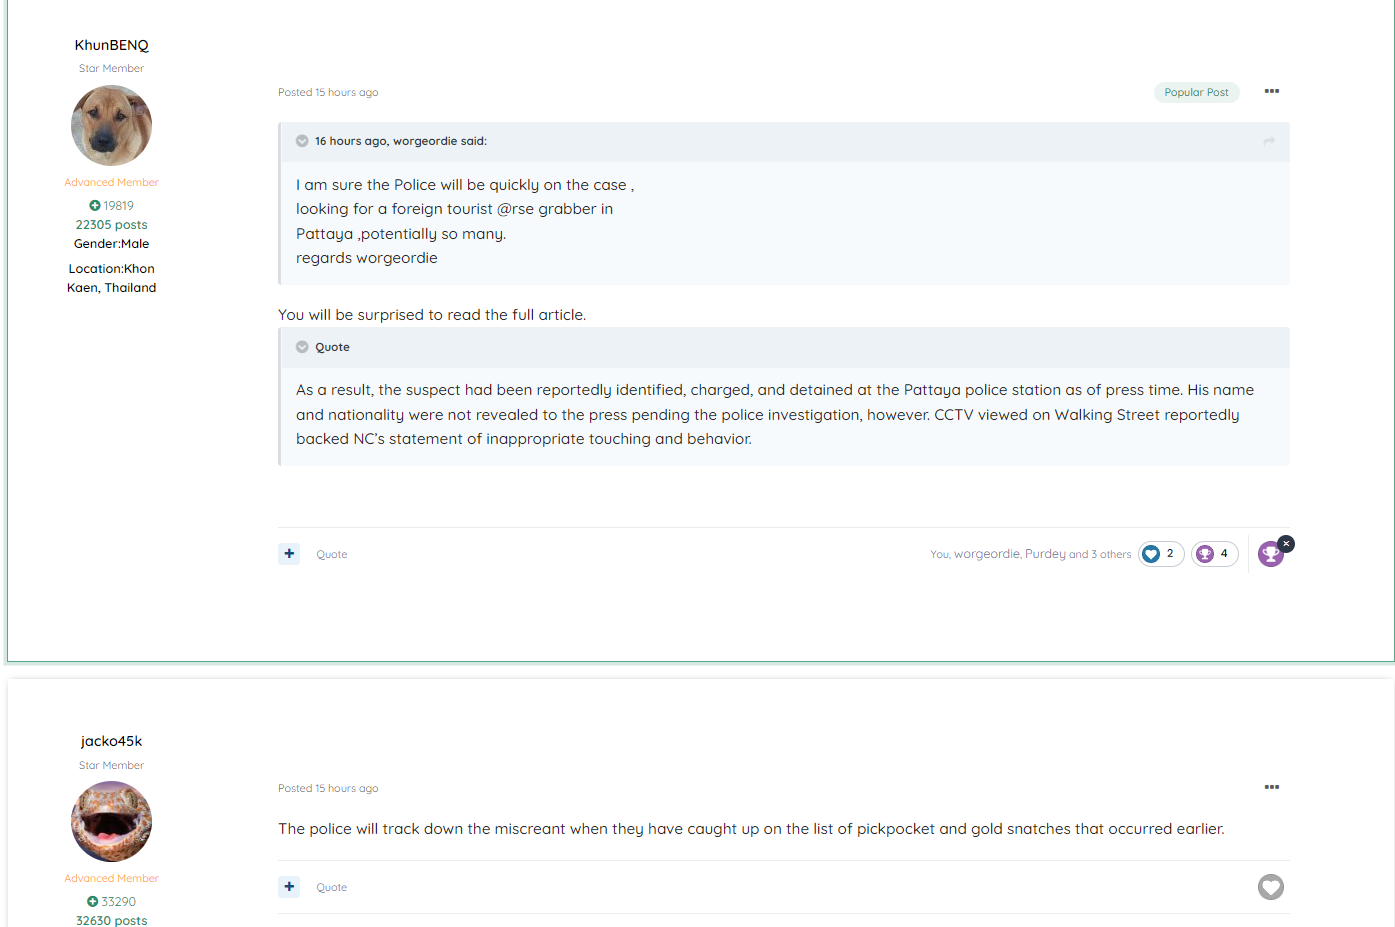Open the KhunBENQ username link
This screenshot has width=1395, height=927.
(x=111, y=45)
